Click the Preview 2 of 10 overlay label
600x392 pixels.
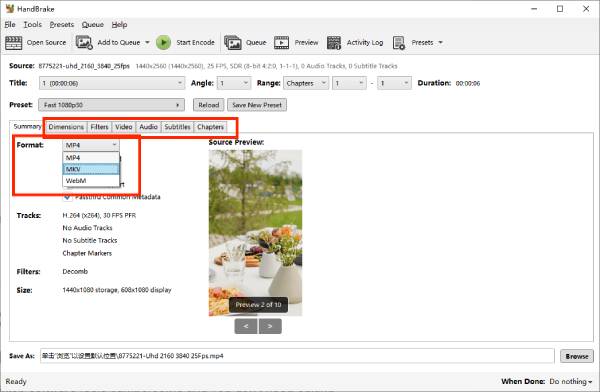coord(258,305)
